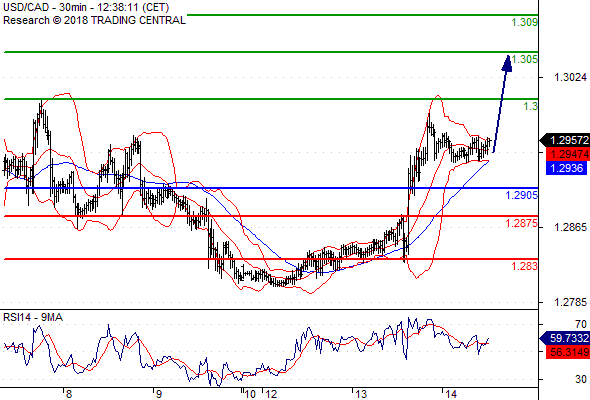590x400 pixels.
Task: Click date marker 10 on time axis
Action: (x=250, y=394)
